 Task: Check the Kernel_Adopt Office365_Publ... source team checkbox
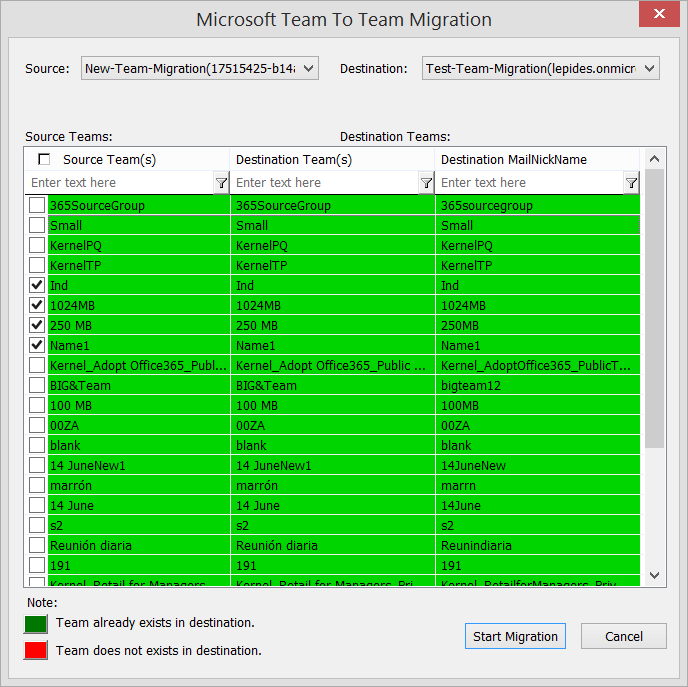[37, 365]
